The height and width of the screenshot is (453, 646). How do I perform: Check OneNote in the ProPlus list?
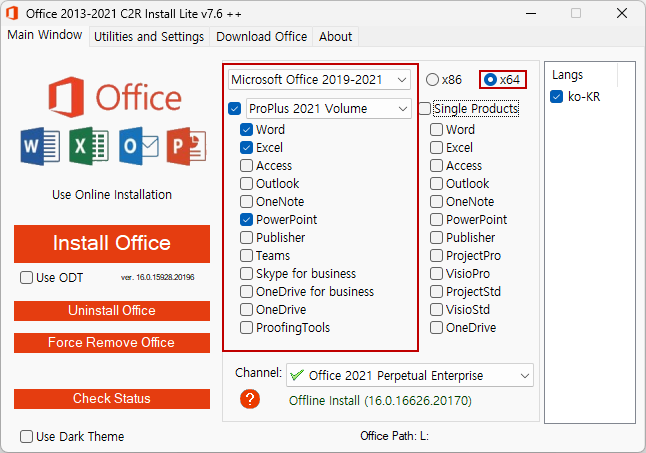[x=246, y=201]
